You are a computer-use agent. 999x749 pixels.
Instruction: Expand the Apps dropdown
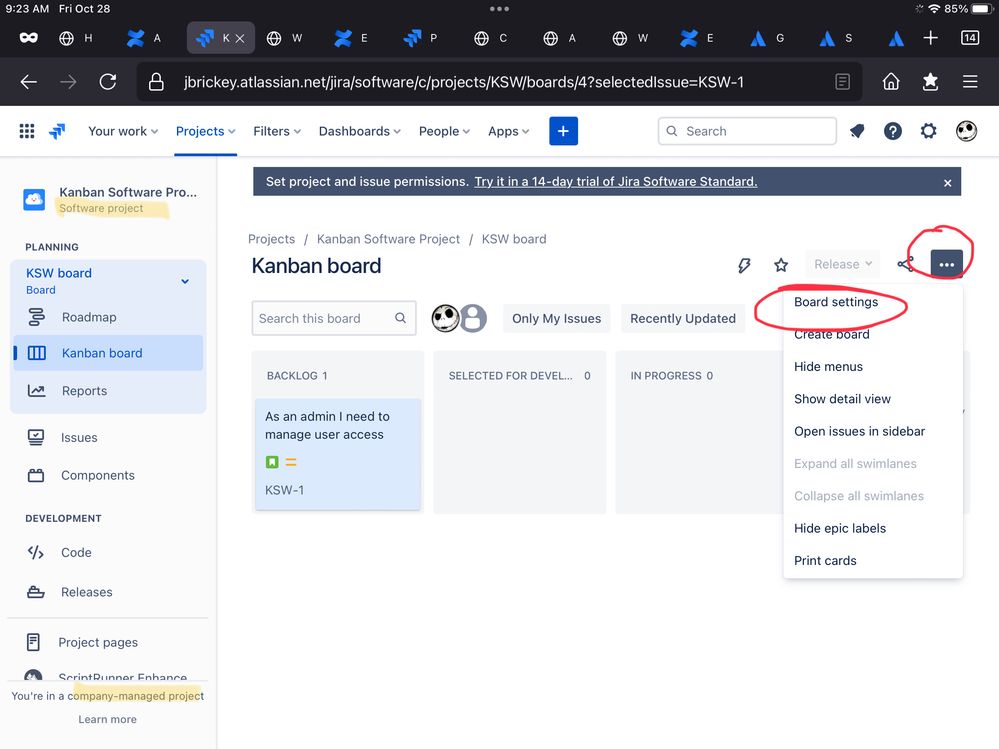[508, 131]
